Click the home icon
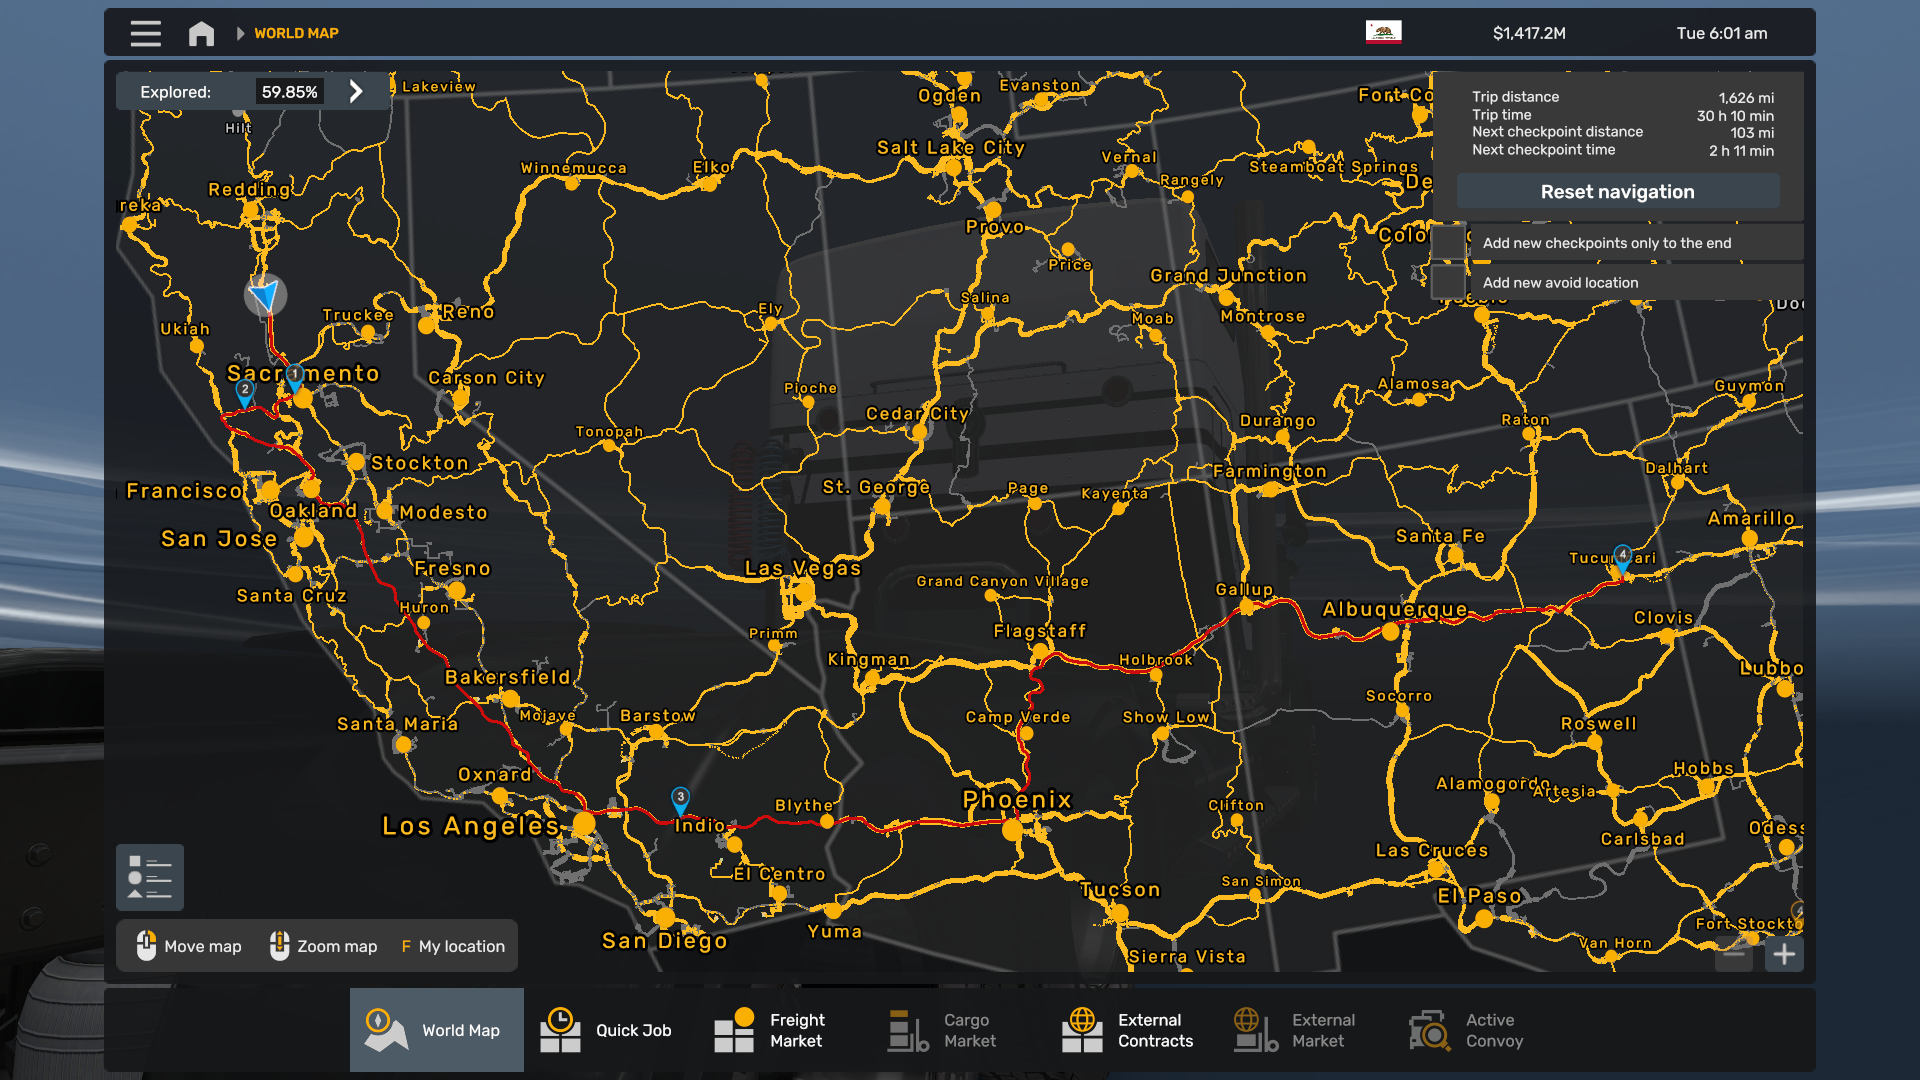Image resolution: width=1920 pixels, height=1080 pixels. (201, 33)
